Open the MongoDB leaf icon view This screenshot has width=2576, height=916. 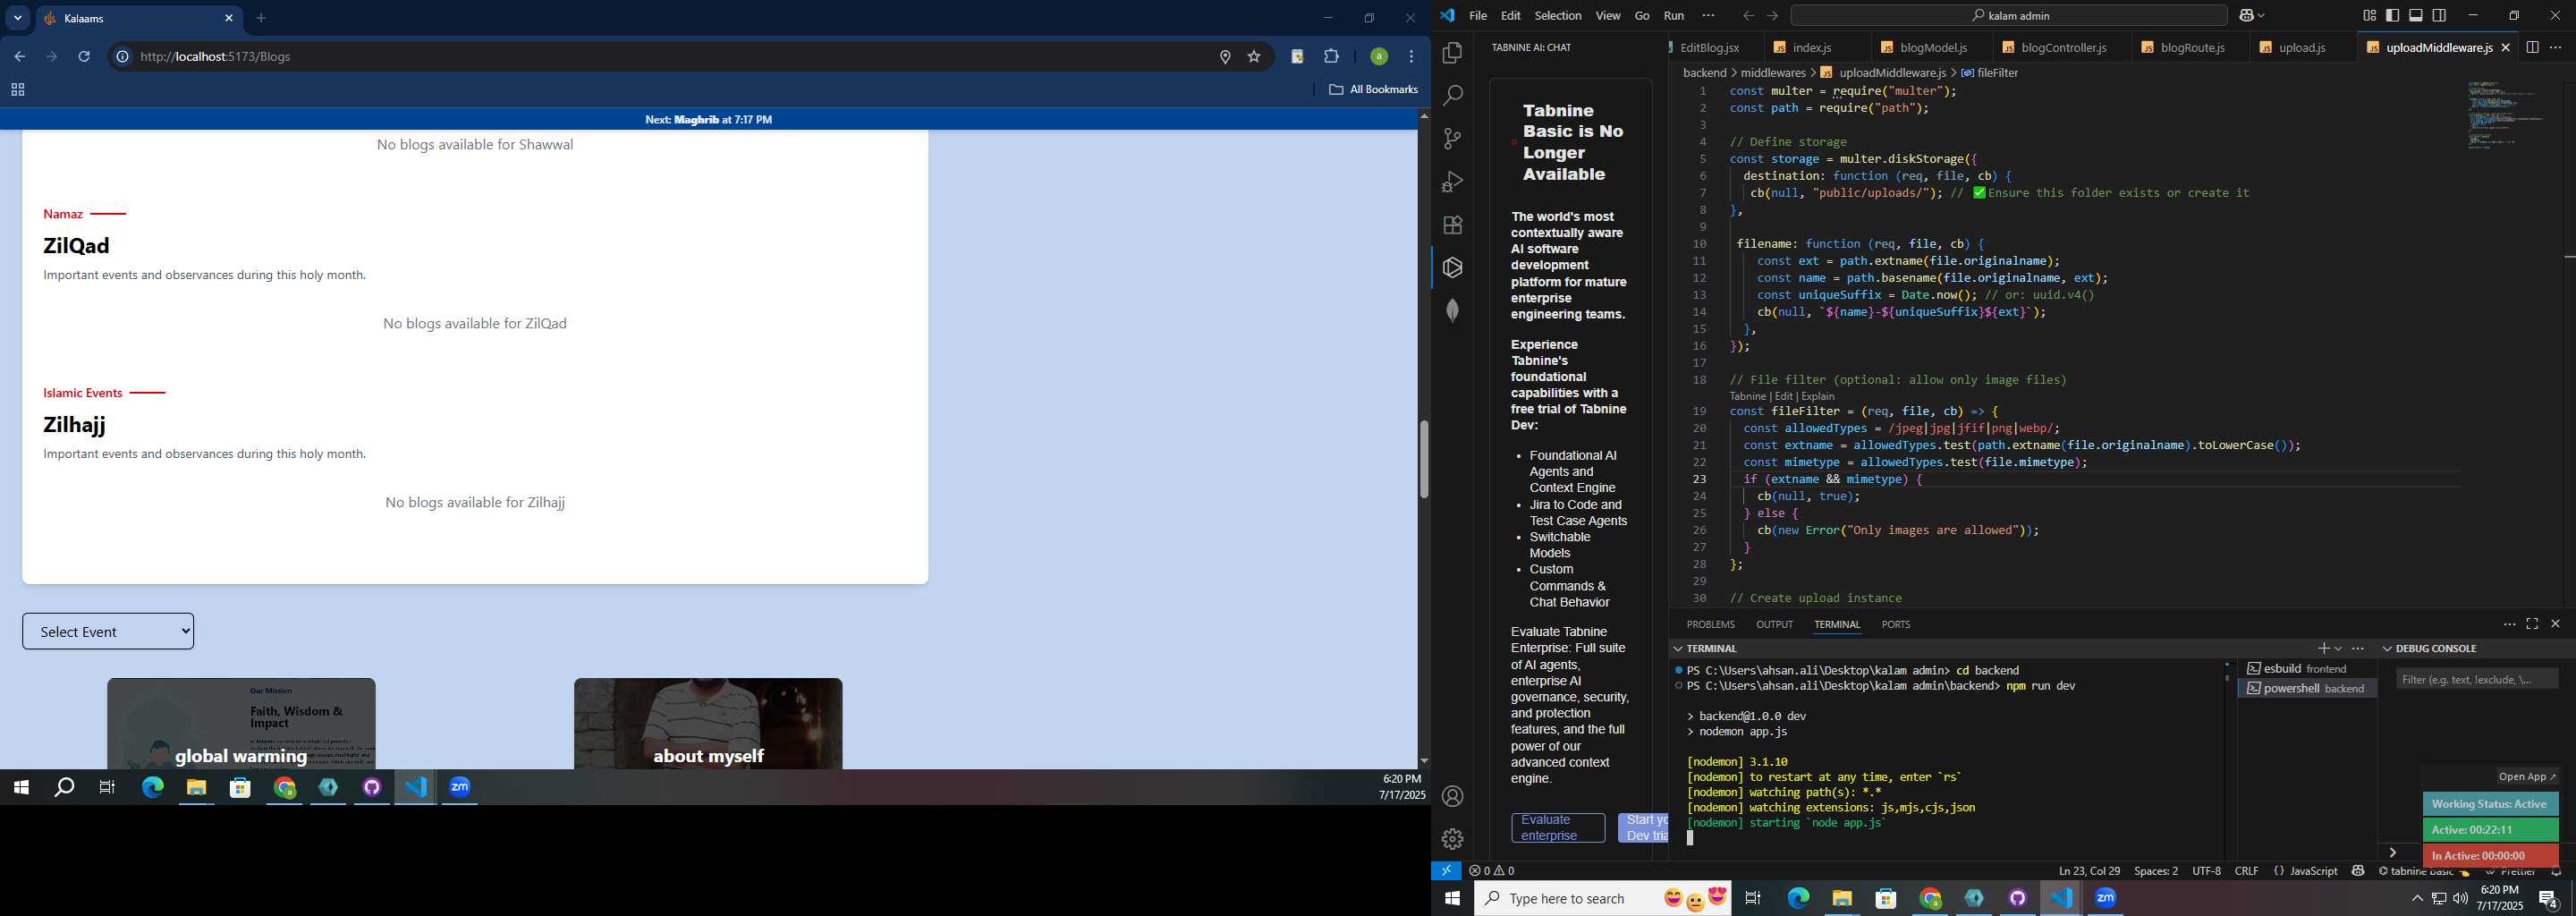(x=1452, y=311)
